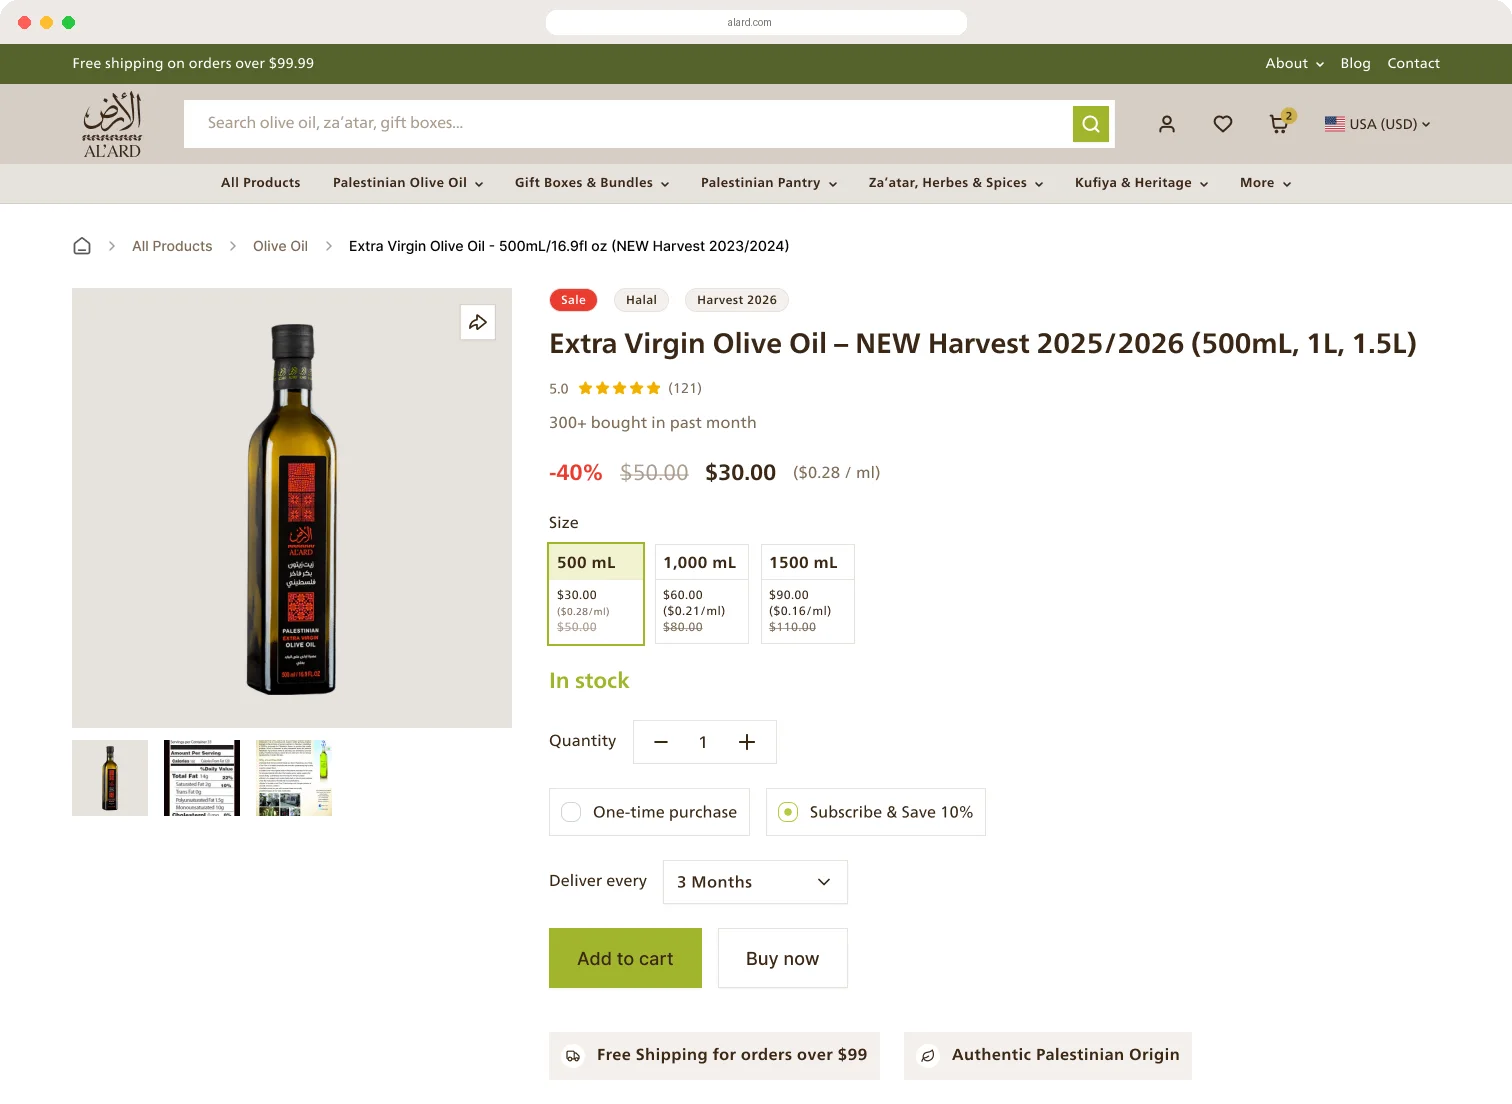Click the green search magnifier button
Screen dimensions: 1512x1104
click(x=1091, y=124)
